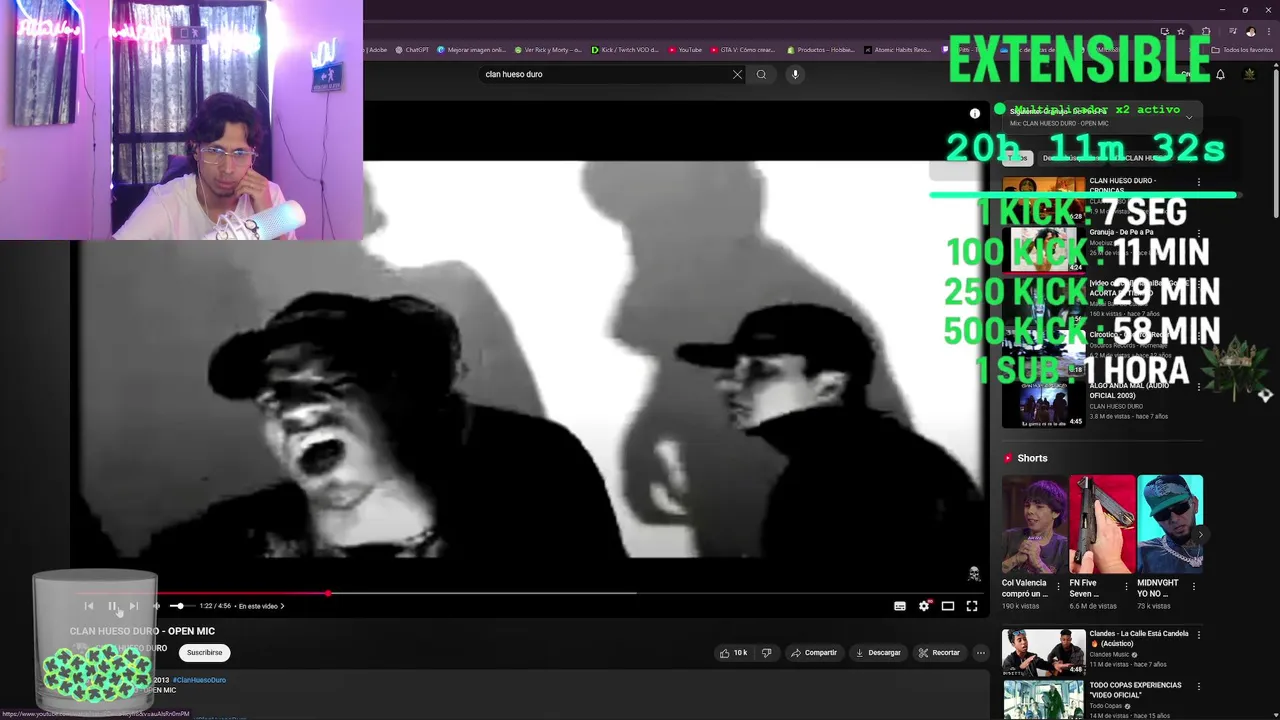Viewport: 1280px width, 720px height.
Task: Open the 'Ver Rick y Morty' bookmark
Action: (548, 49)
